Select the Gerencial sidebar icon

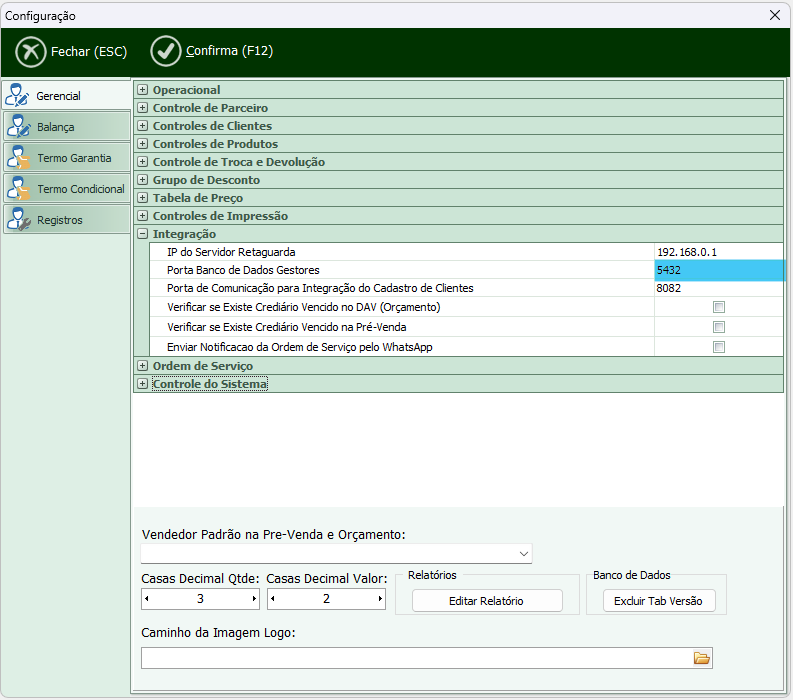coord(18,96)
